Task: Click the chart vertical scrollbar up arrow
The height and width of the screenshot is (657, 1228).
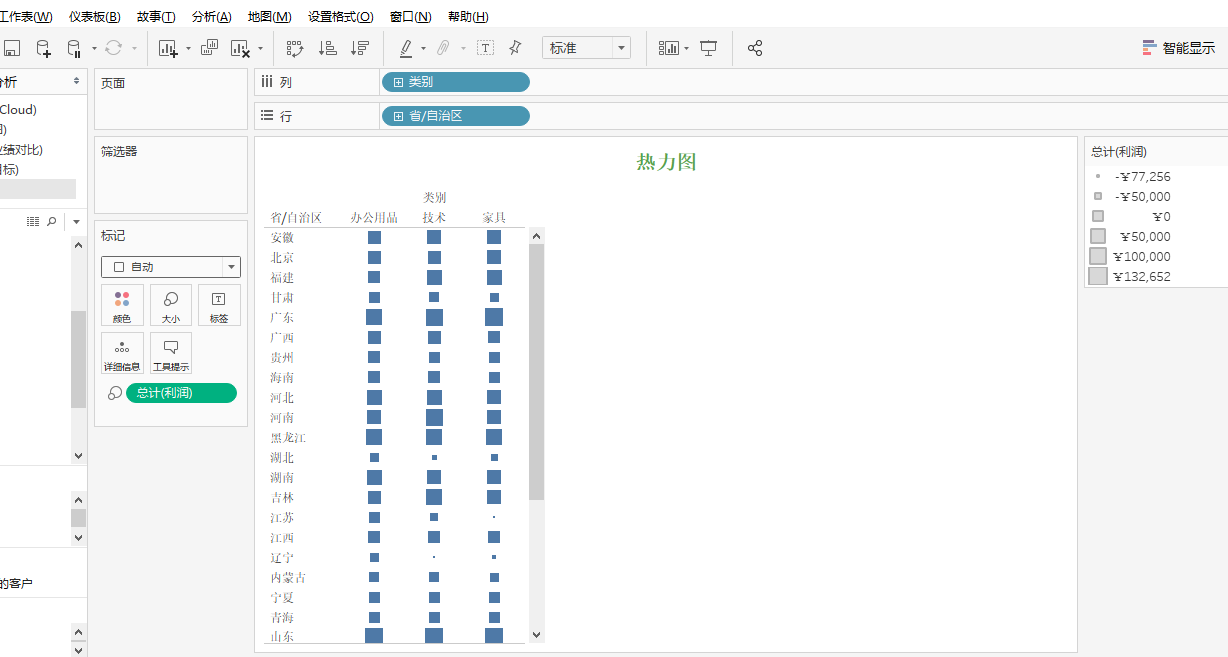Action: pos(537,237)
